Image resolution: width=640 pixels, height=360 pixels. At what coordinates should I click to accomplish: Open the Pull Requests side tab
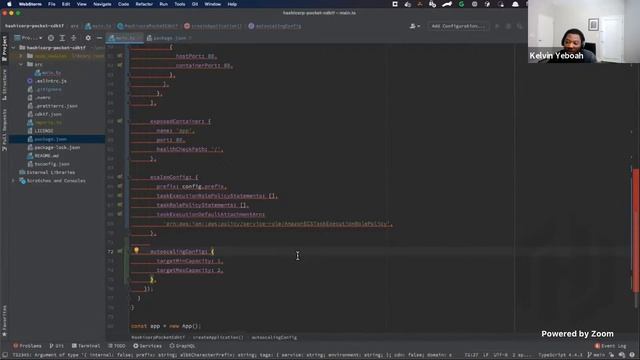point(4,130)
